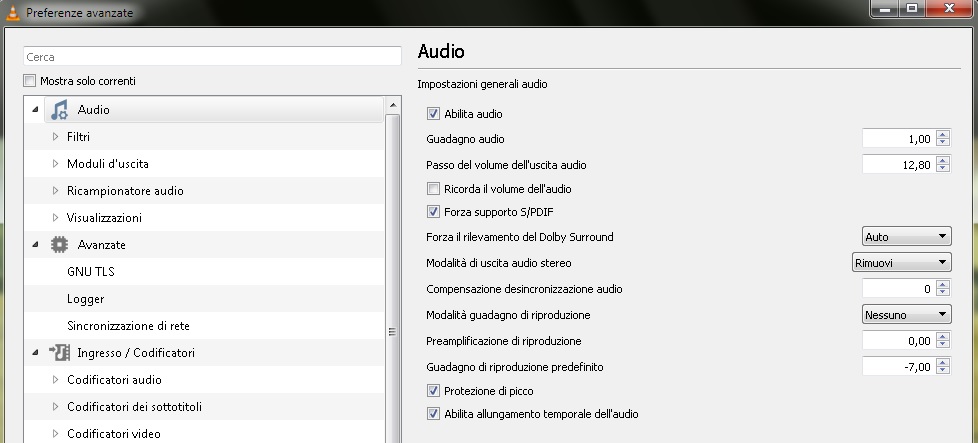The image size is (978, 443).
Task: Toggle the Mostra solo correnti checkbox
Action: (x=30, y=80)
